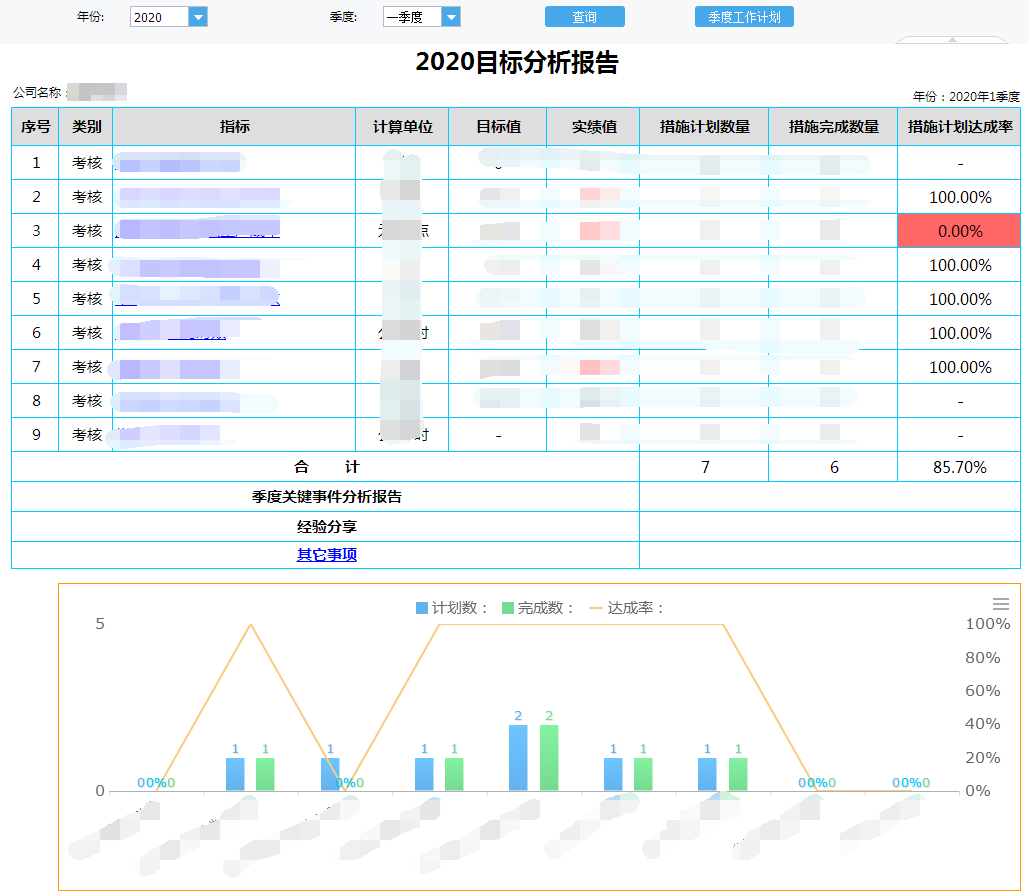Screen dimensions: 1029x893
Task: Click the 措施完成数量 column header
Action: [833, 127]
